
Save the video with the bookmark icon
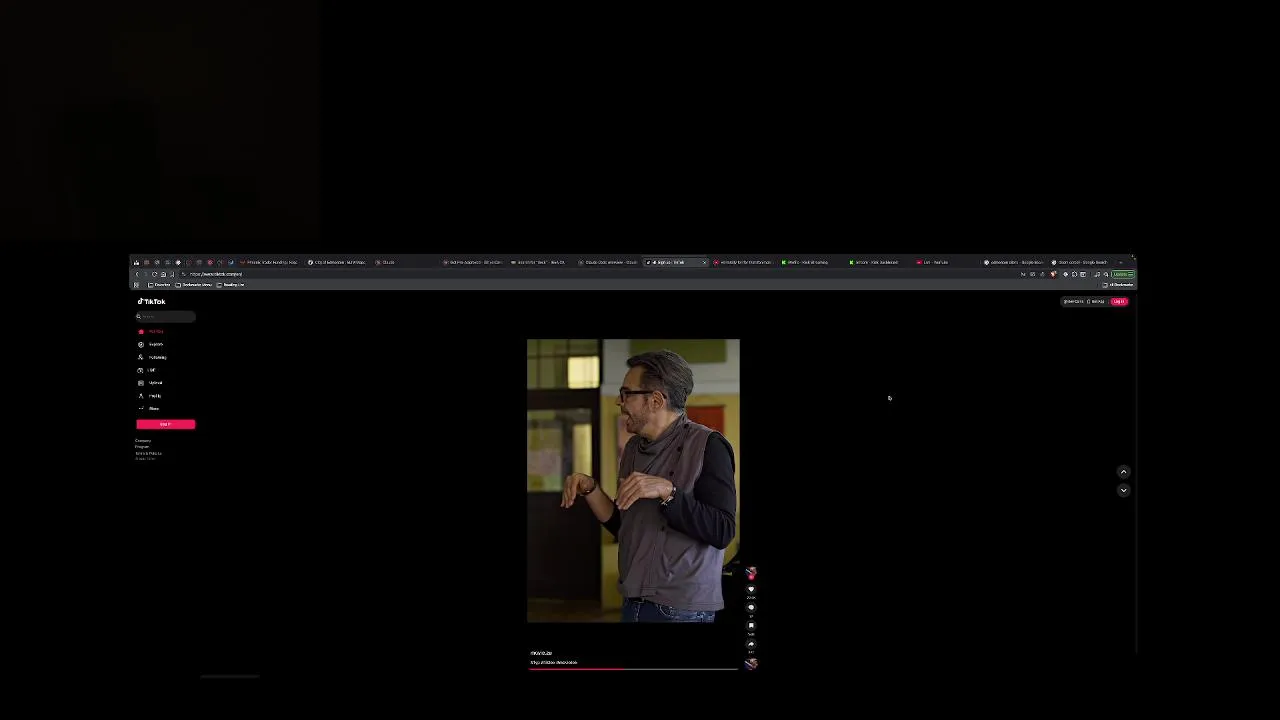click(751, 625)
